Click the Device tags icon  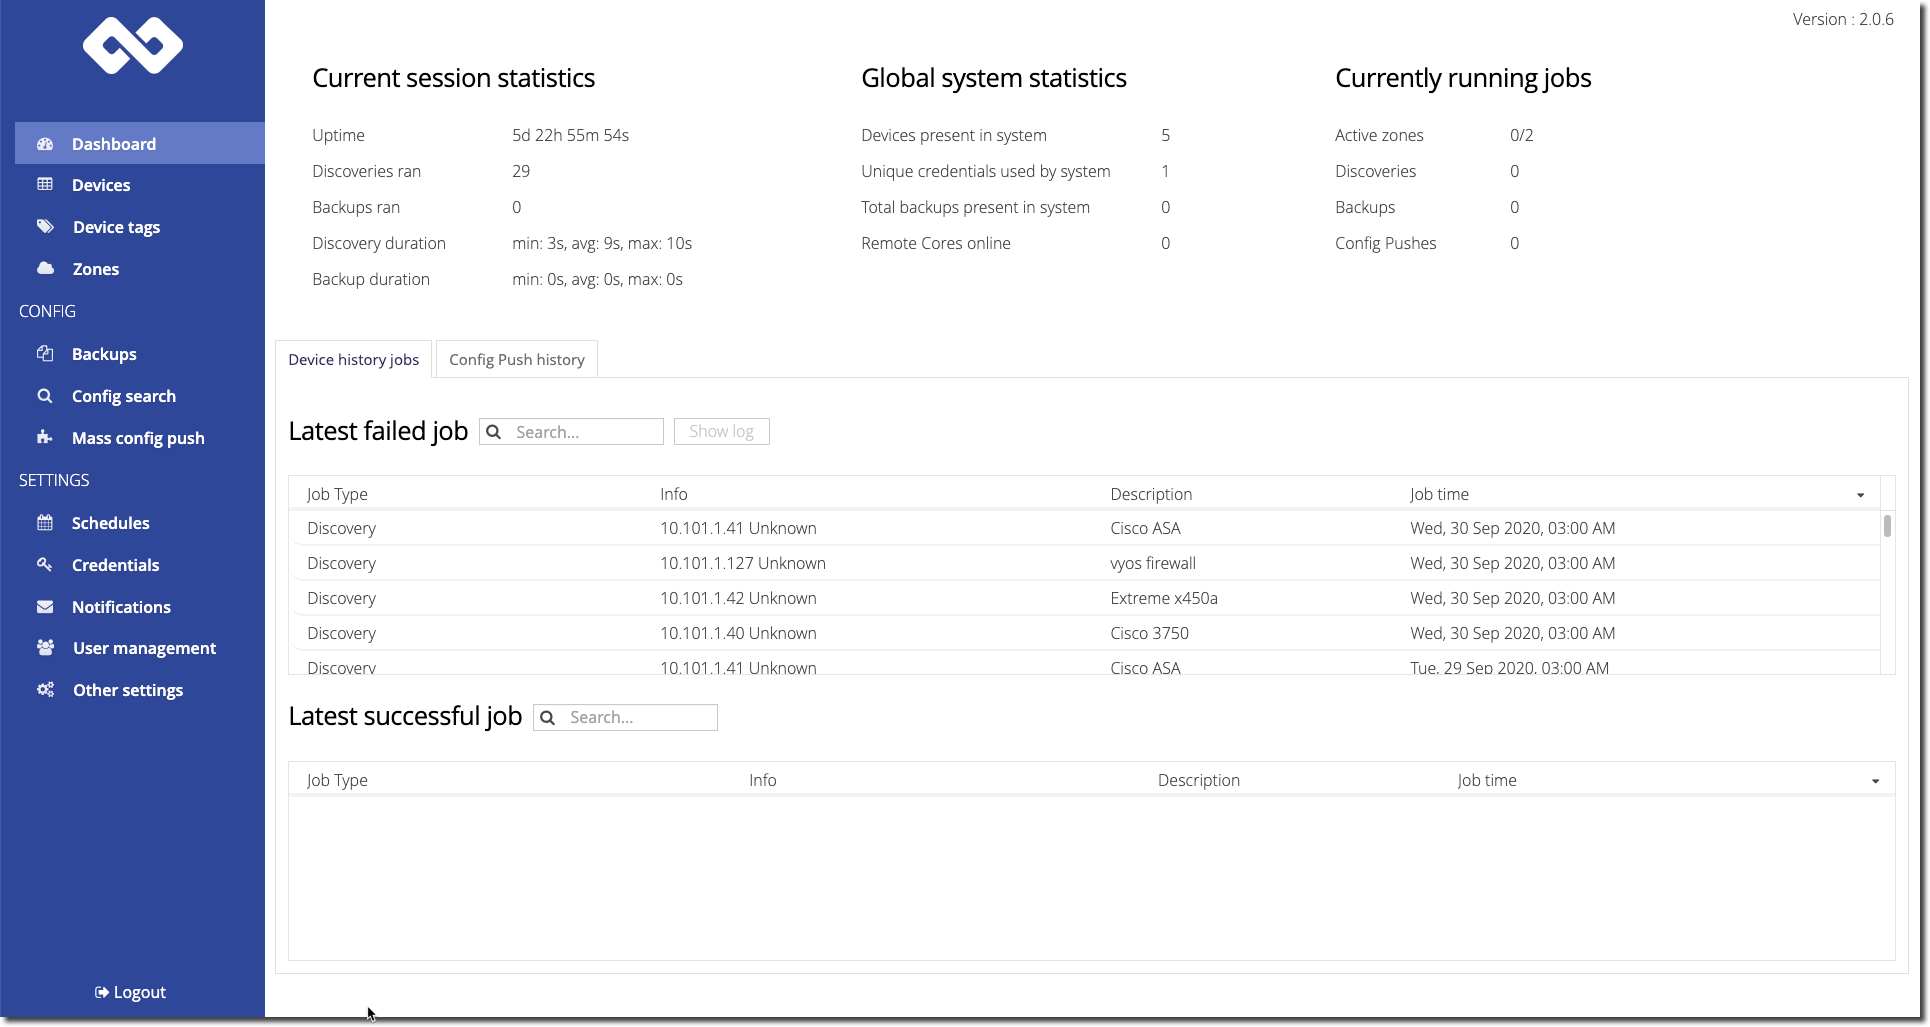click(x=45, y=227)
